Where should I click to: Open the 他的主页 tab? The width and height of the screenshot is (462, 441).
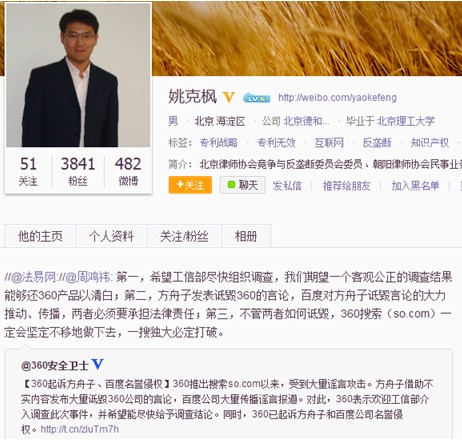[40, 236]
